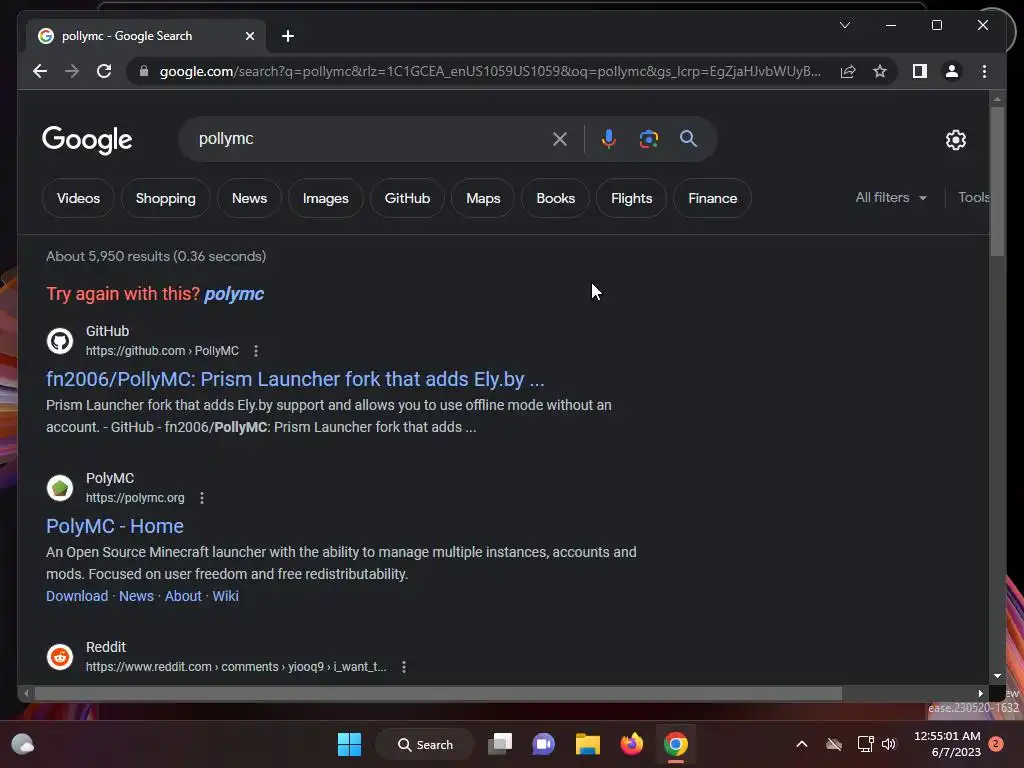
Task: Filter results by Shopping
Action: (x=165, y=198)
